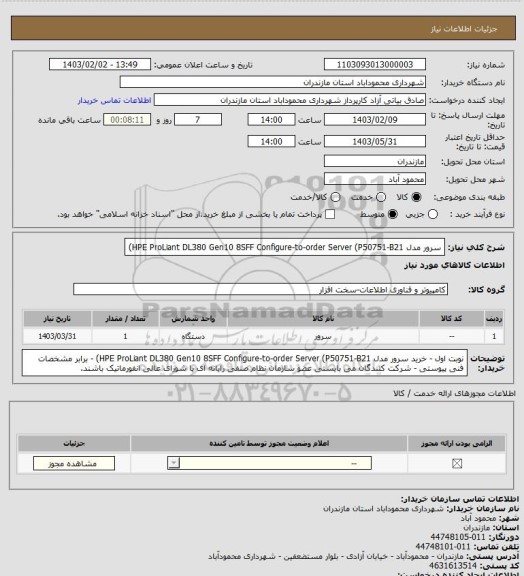
Task: Click the تعداد / مقدار column header
Action: point(125,318)
